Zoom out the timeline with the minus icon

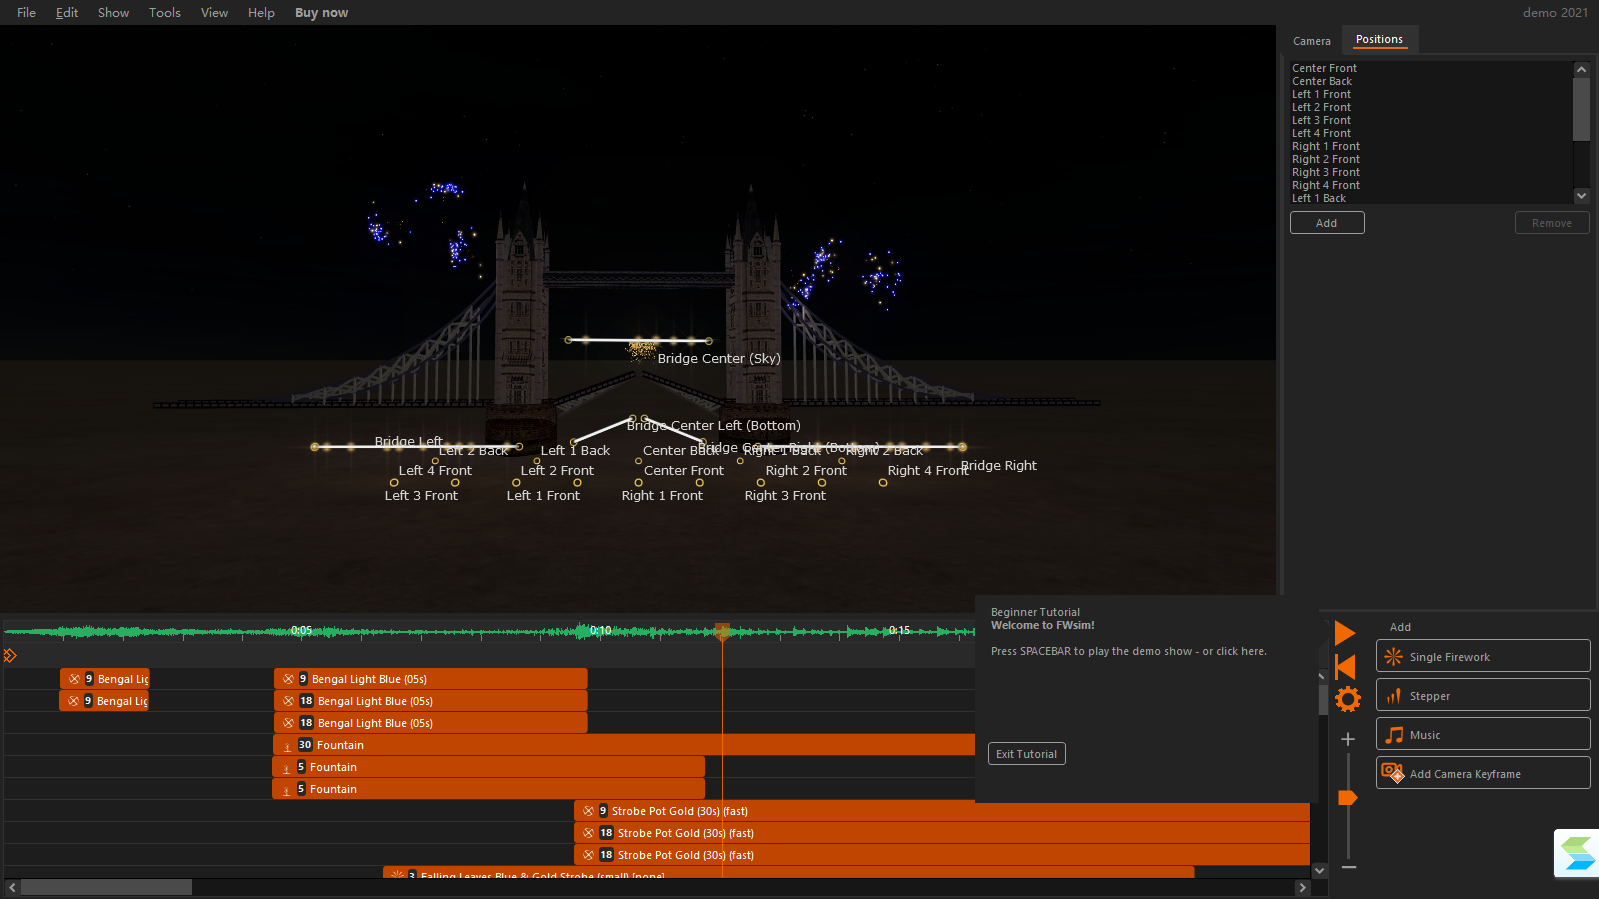tap(1348, 867)
